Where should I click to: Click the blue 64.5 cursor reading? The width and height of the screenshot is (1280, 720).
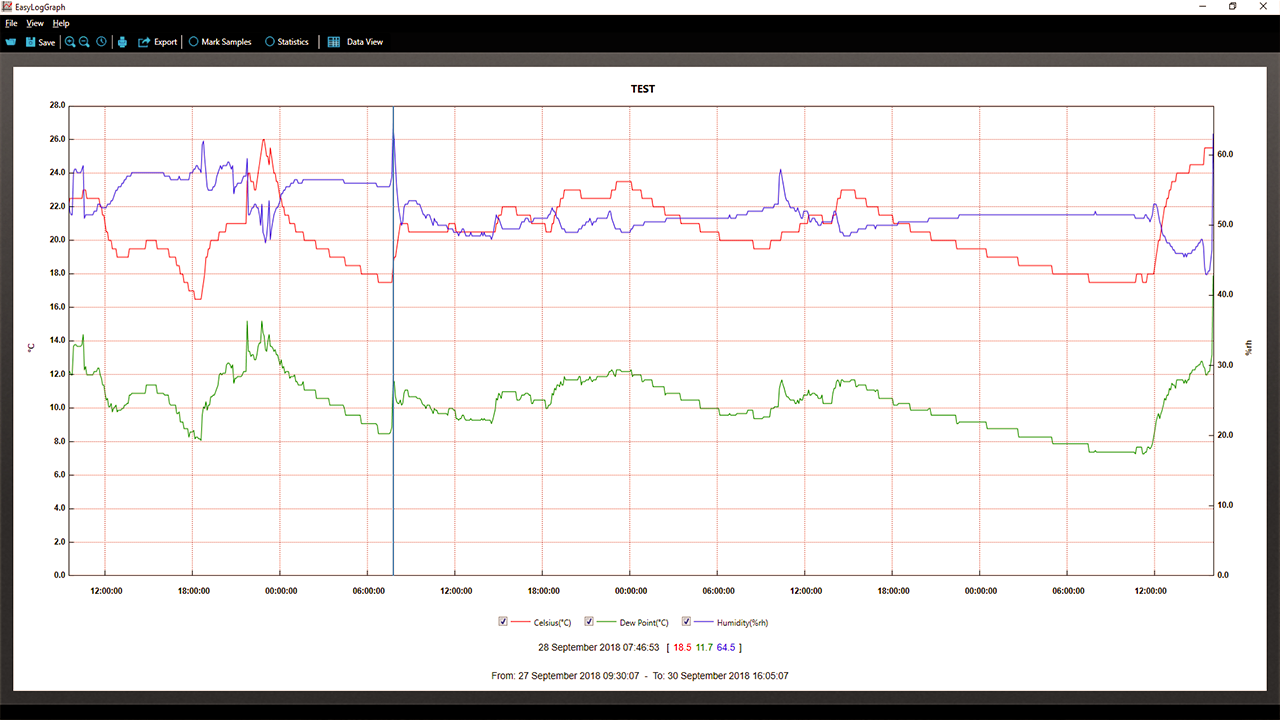(x=726, y=647)
